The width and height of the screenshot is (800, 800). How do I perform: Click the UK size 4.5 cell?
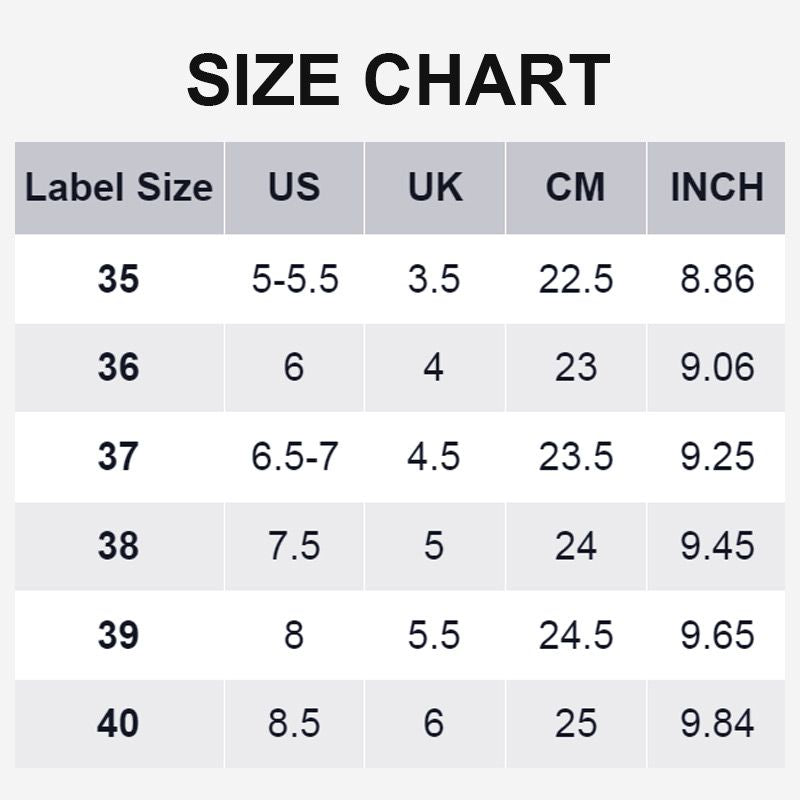click(x=434, y=457)
